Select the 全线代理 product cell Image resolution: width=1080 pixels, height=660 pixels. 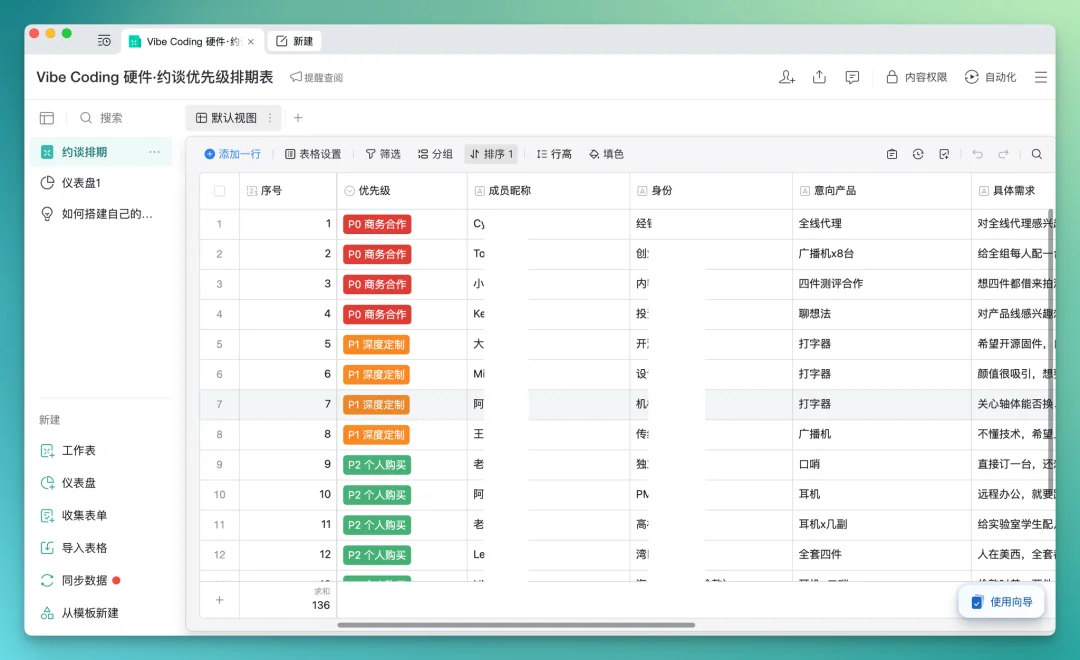882,224
